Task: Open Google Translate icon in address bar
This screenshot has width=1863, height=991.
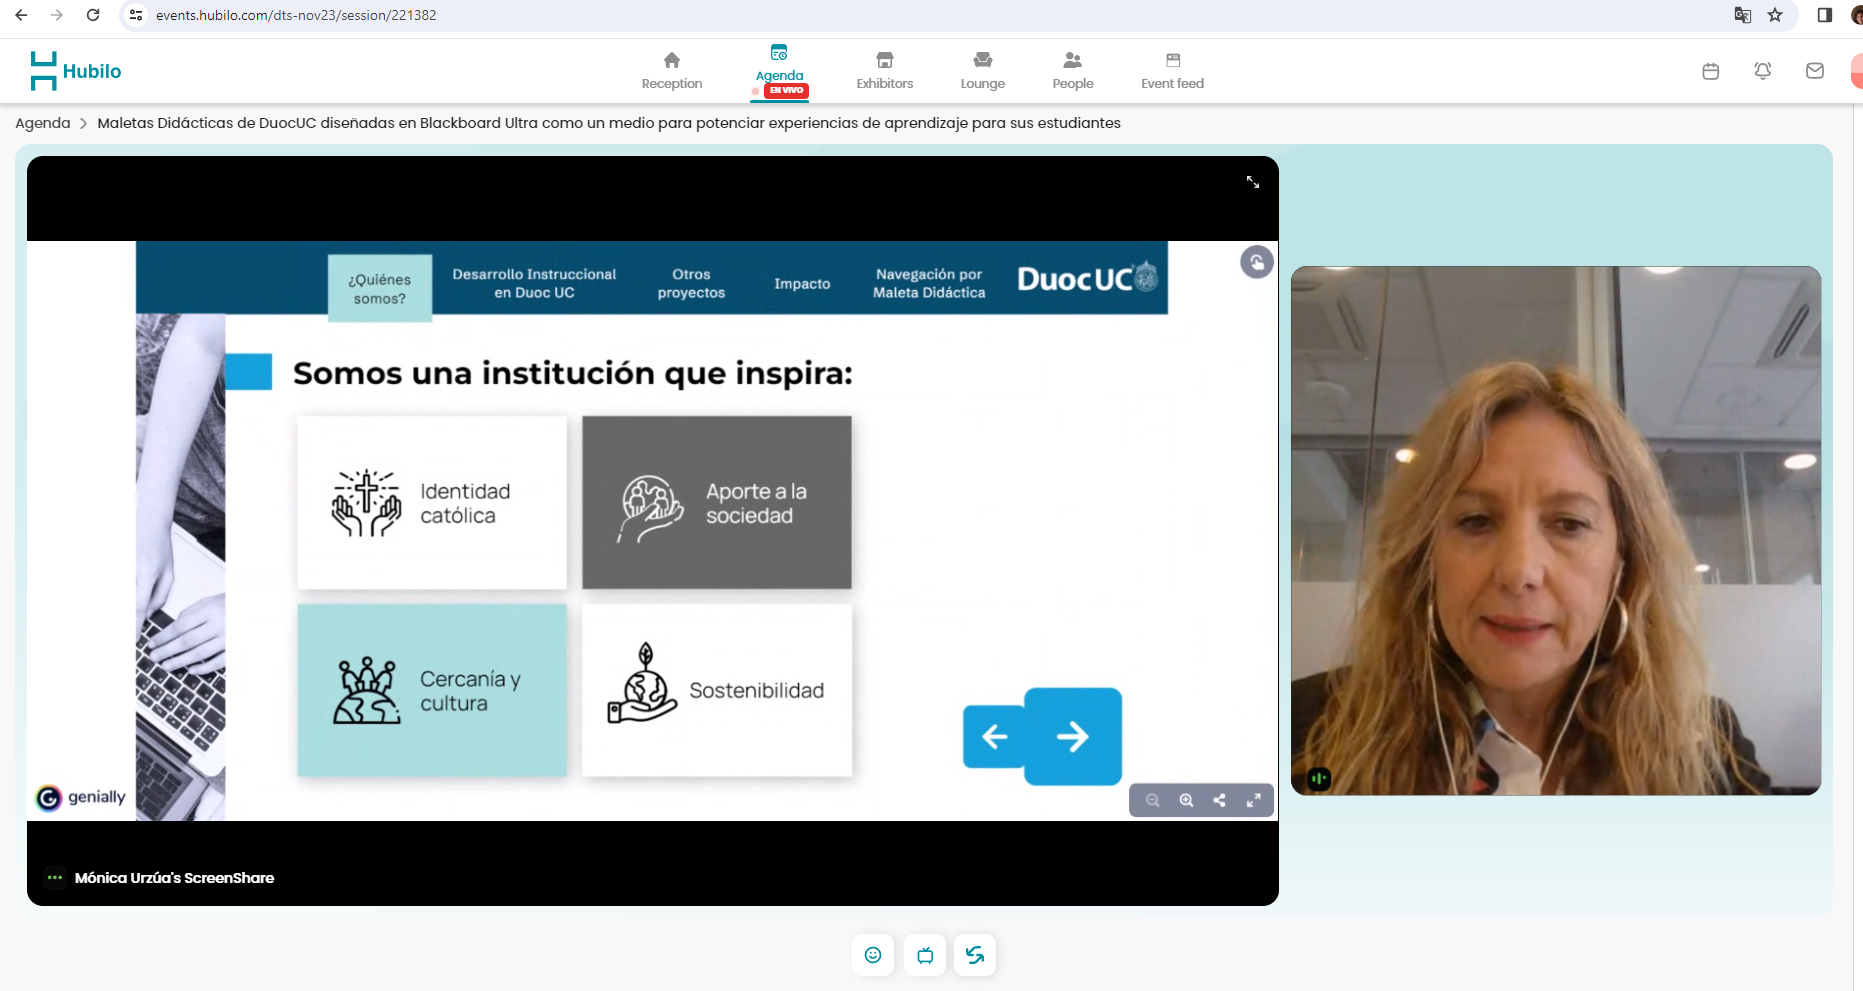Action: [x=1743, y=15]
